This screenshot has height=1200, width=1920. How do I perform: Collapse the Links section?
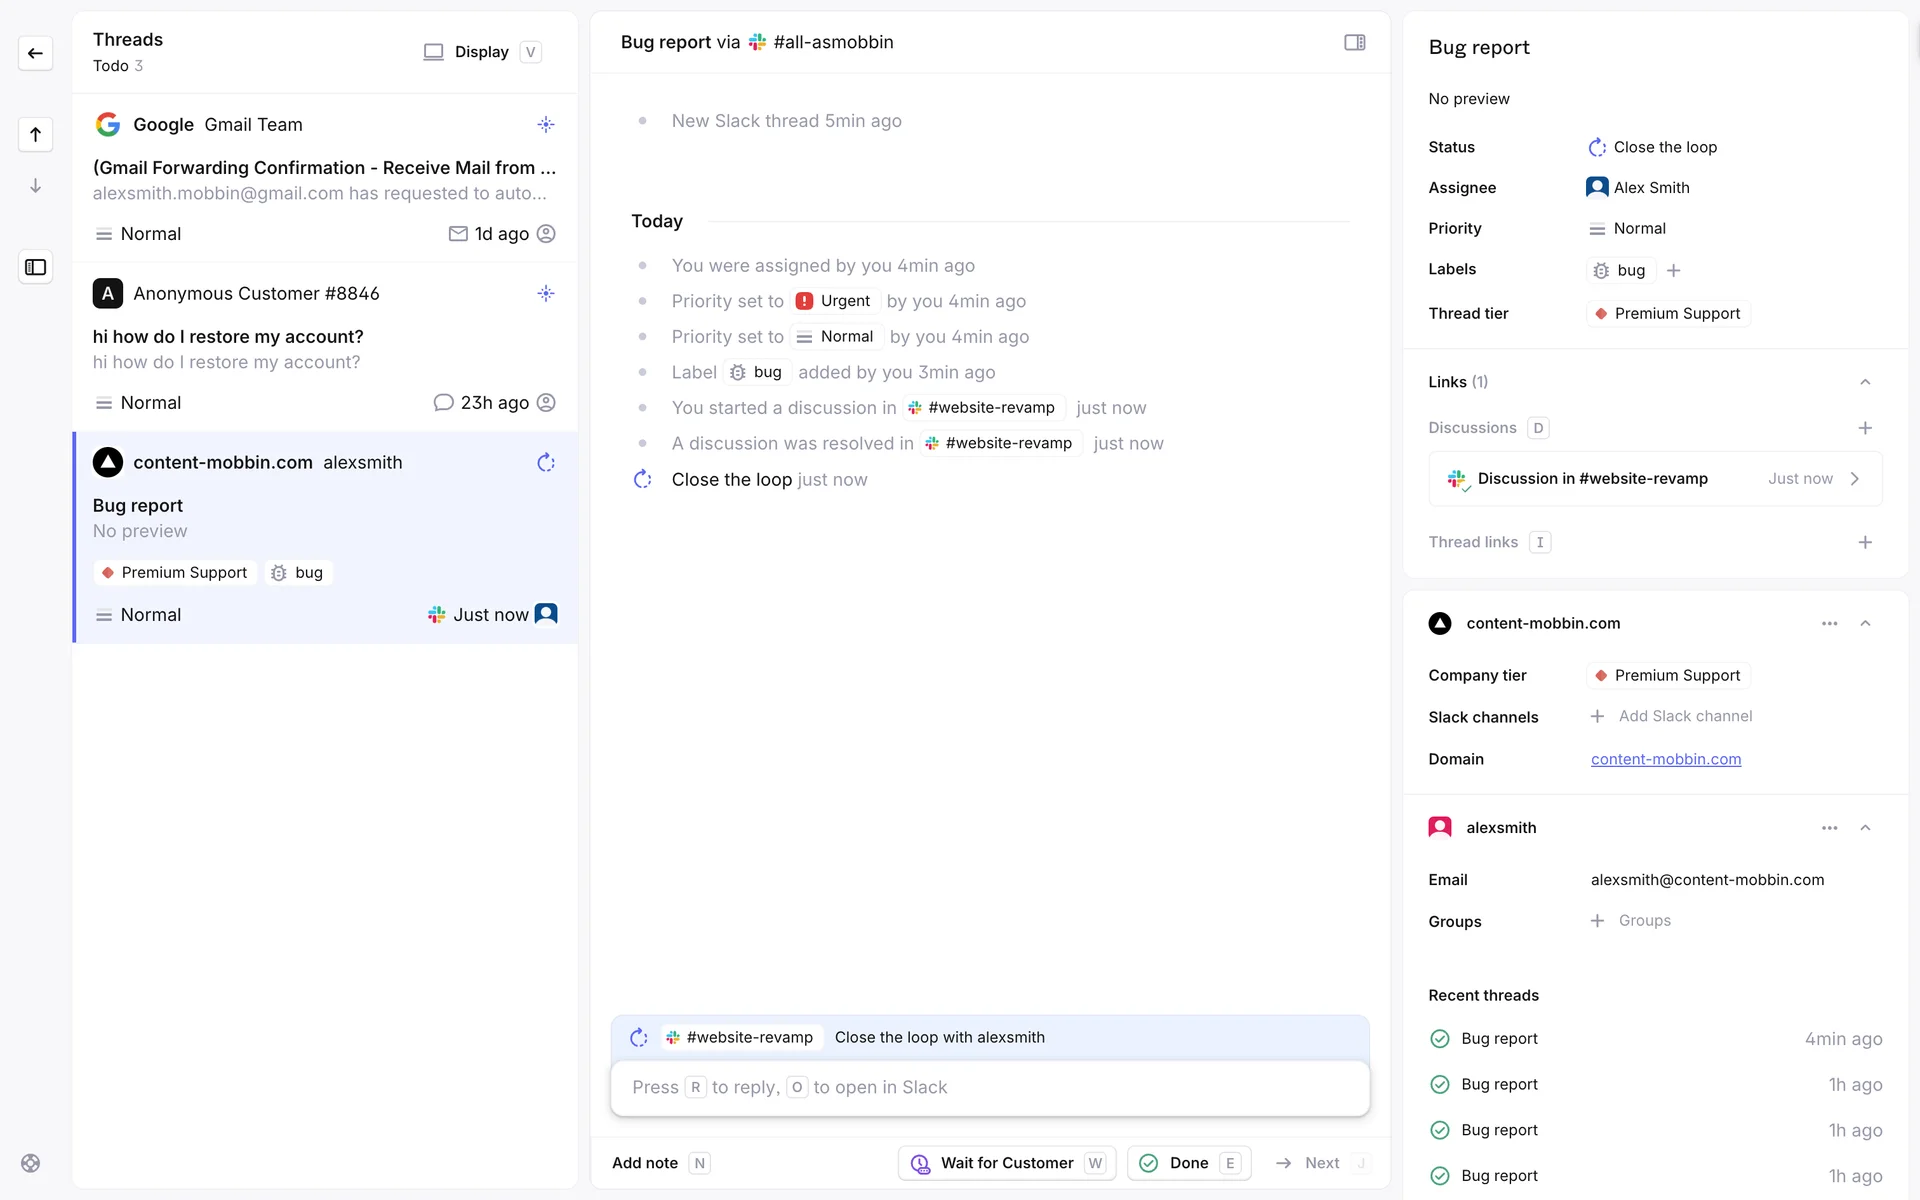tap(1865, 382)
